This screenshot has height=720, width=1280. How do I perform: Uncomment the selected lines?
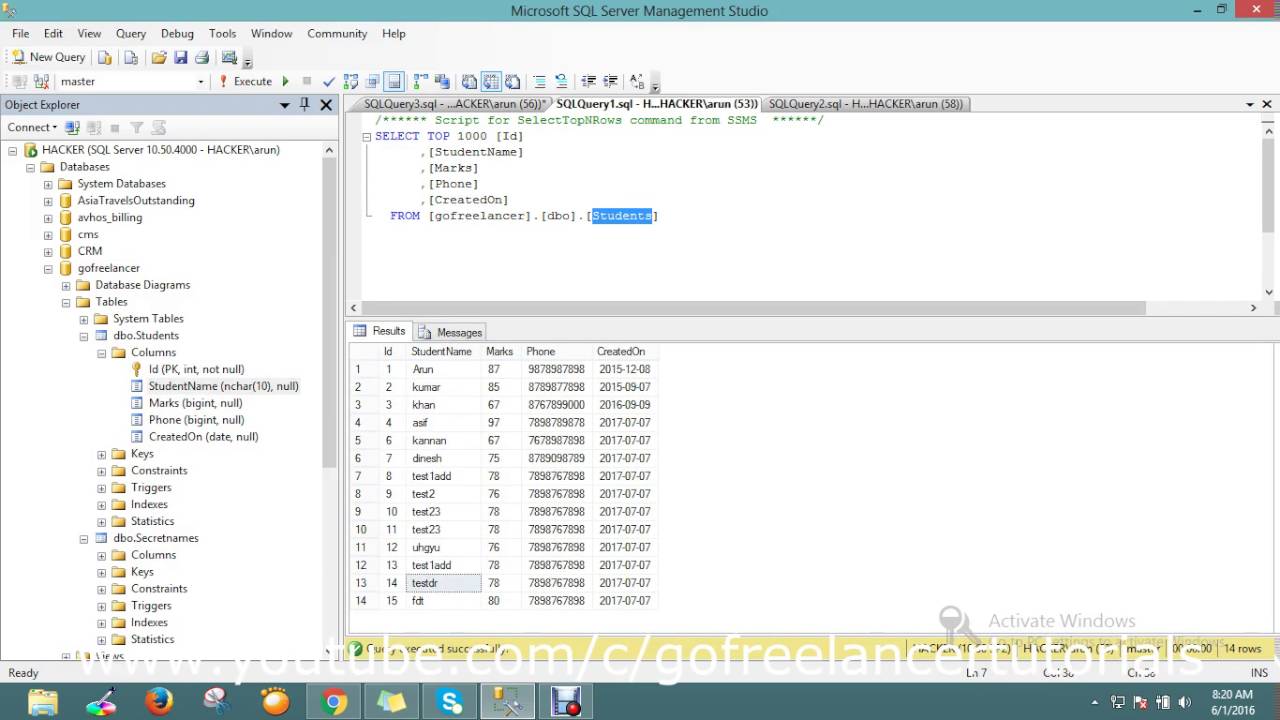[x=562, y=81]
